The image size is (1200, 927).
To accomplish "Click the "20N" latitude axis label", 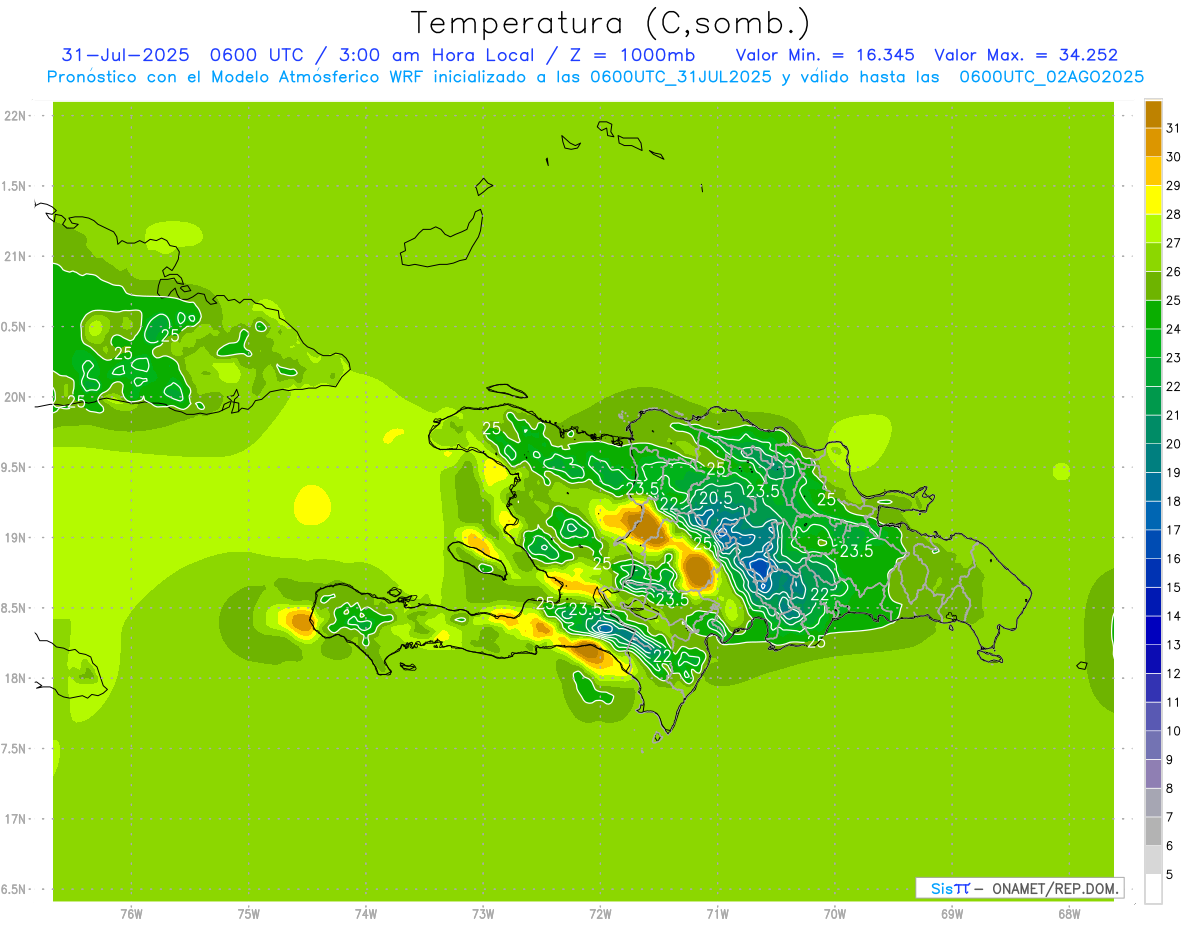I will 15,397.
